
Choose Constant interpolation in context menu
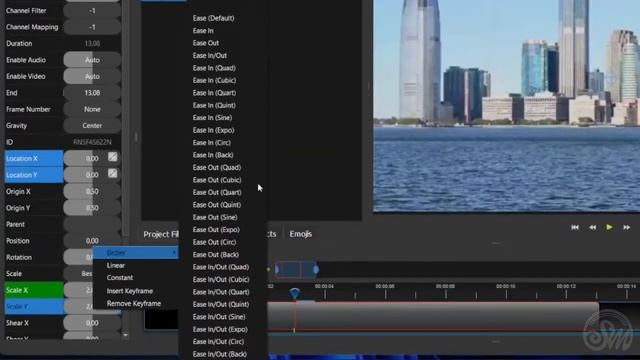point(120,278)
